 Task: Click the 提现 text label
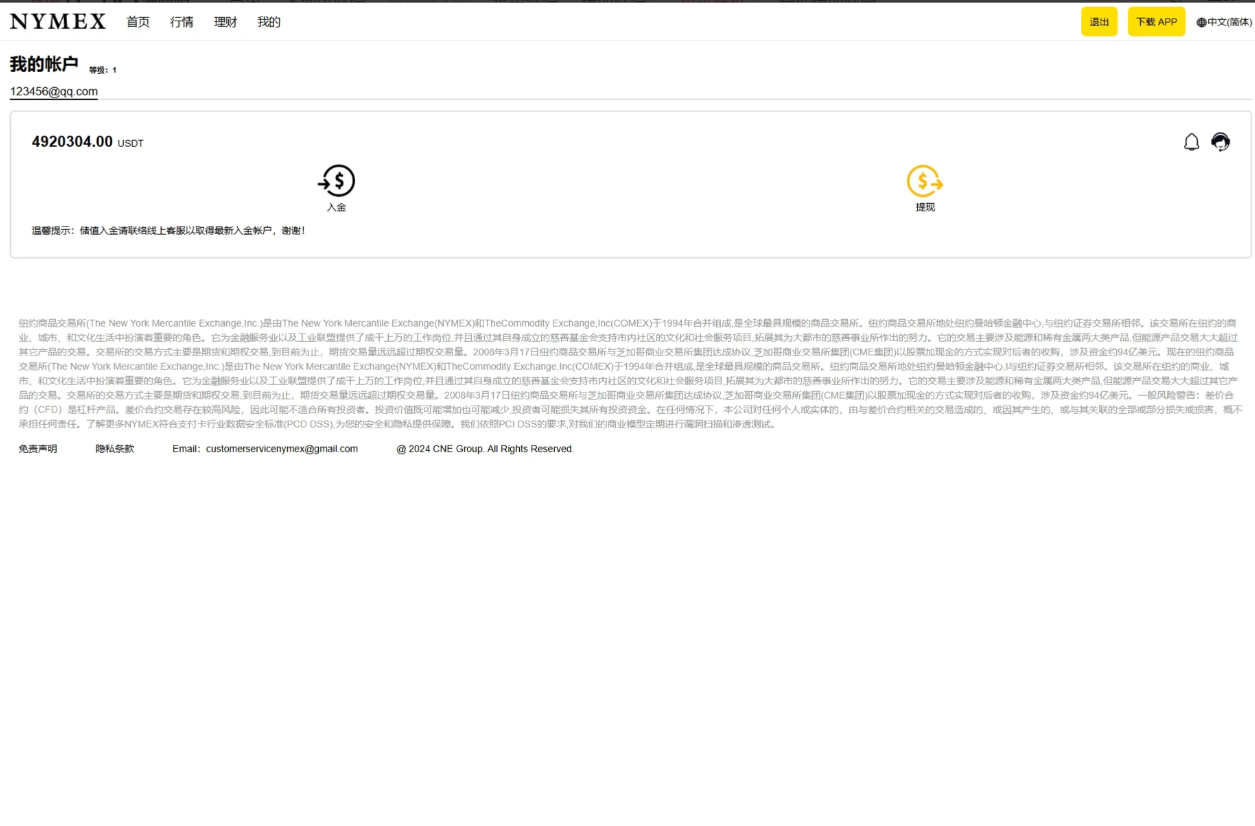[925, 207]
